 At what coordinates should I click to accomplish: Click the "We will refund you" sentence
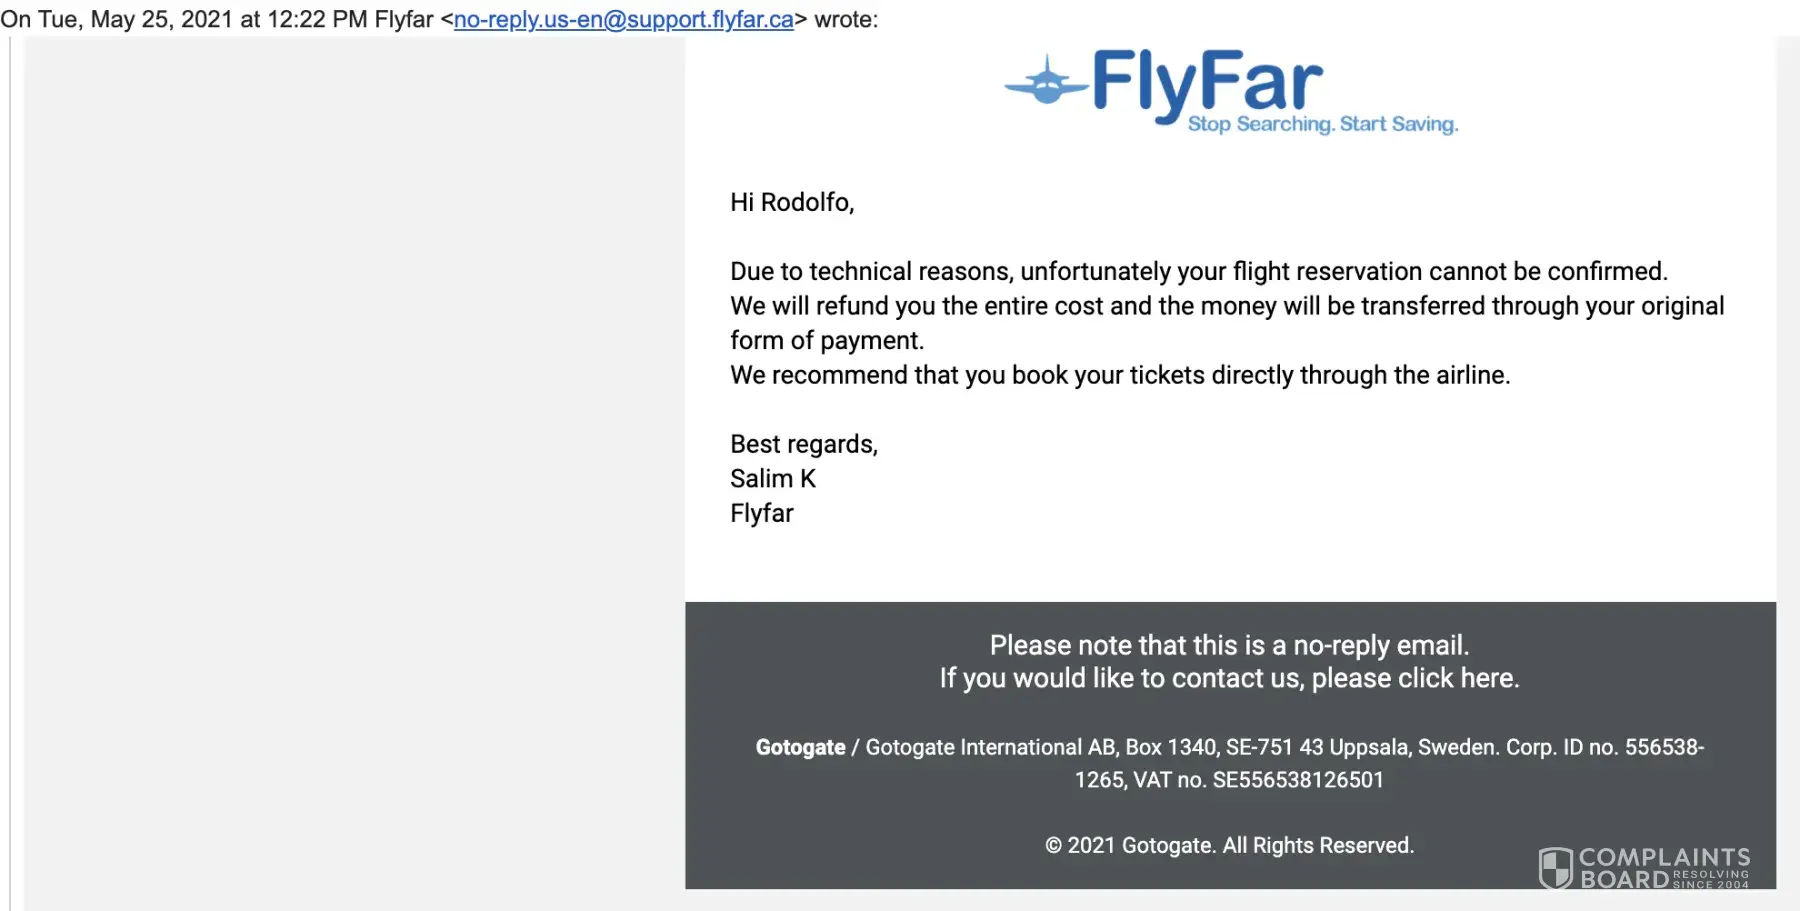pyautogui.click(x=1226, y=306)
